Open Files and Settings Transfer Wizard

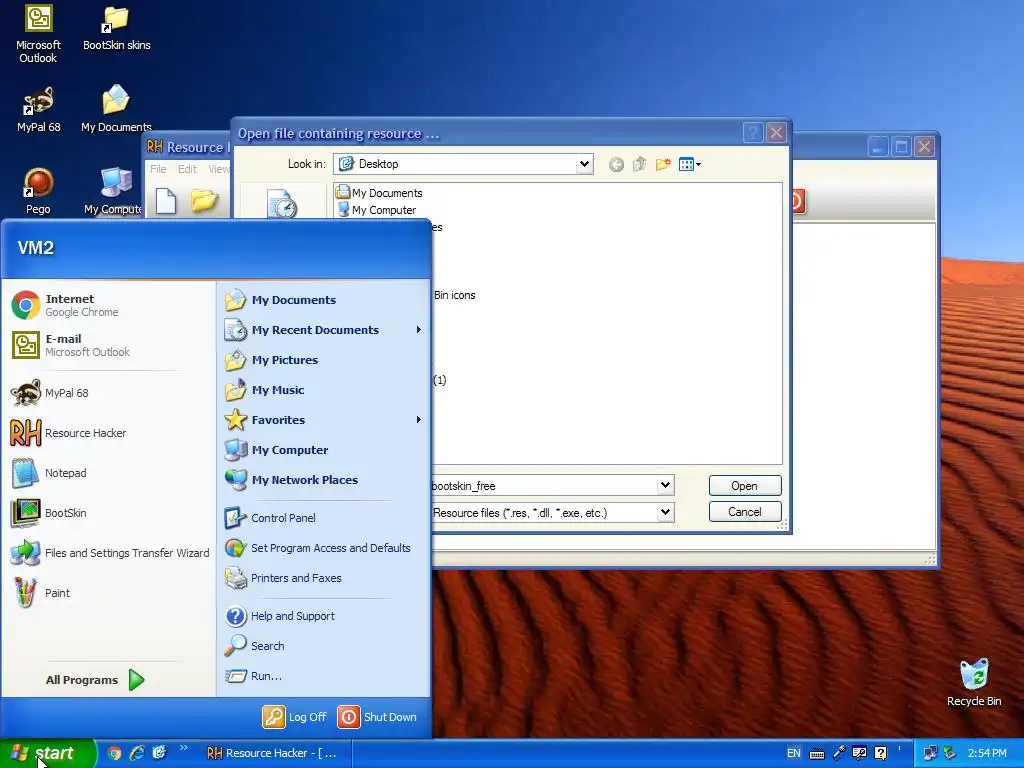point(108,553)
